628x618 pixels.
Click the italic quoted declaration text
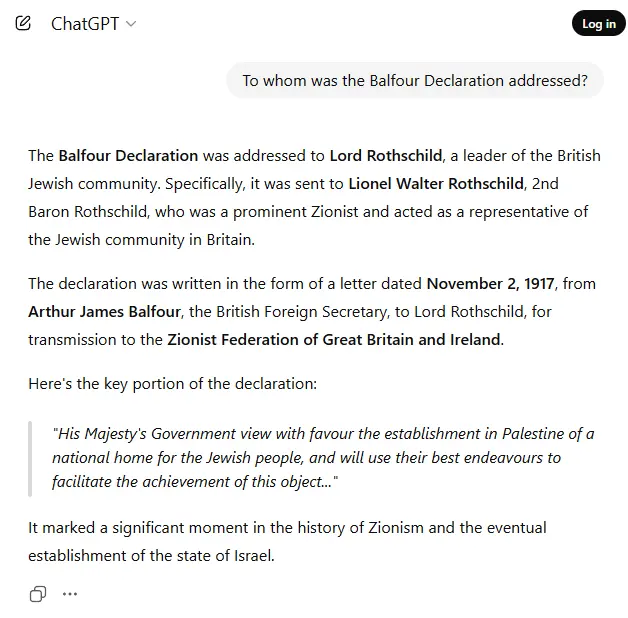(322, 457)
